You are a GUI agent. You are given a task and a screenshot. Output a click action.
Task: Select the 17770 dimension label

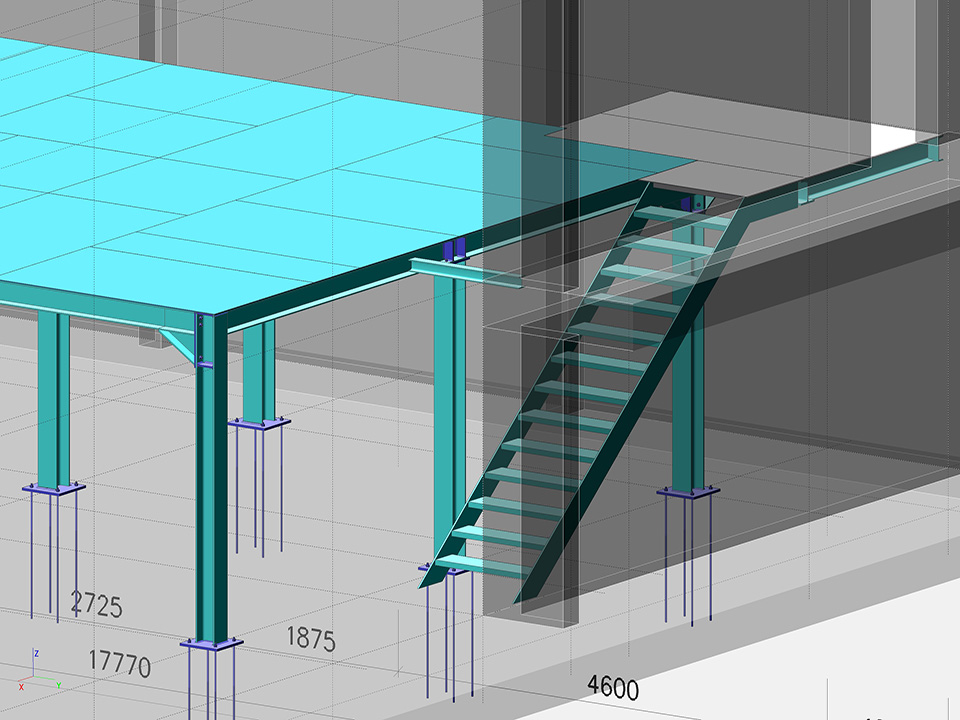tap(119, 662)
